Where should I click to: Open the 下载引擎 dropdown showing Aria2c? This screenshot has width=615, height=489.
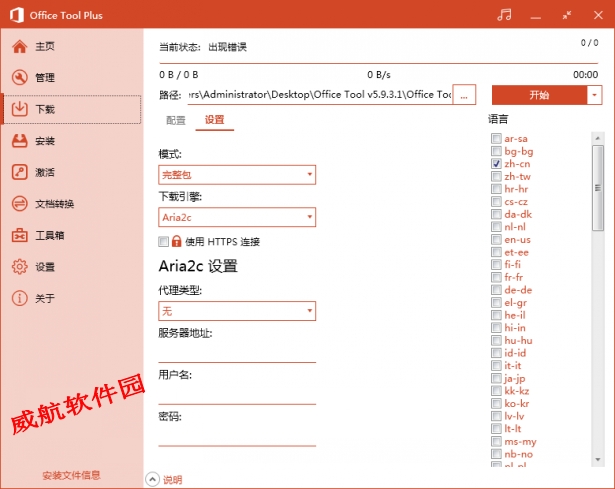[x=237, y=217]
